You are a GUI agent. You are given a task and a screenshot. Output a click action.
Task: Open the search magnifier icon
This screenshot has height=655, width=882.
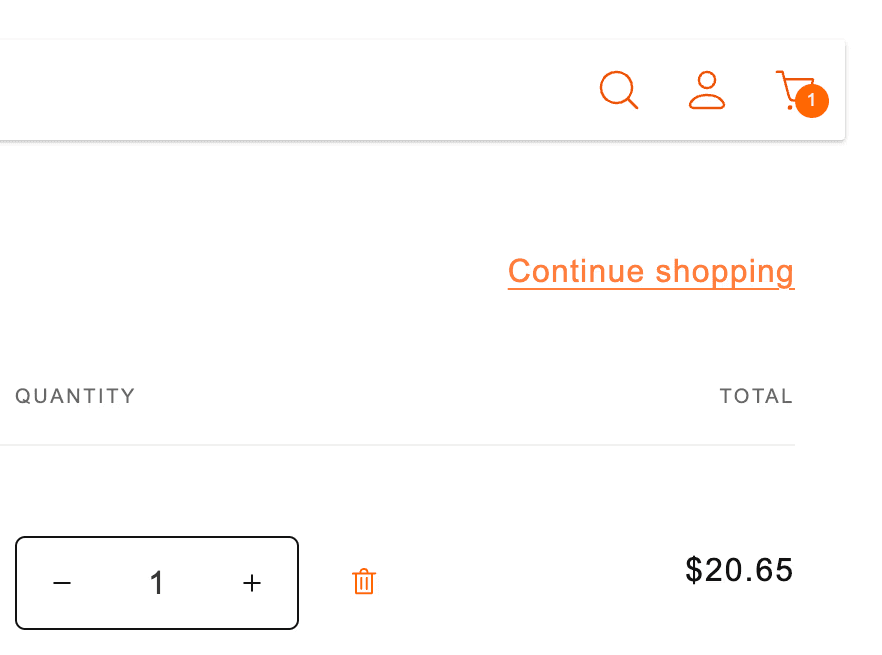[619, 90]
